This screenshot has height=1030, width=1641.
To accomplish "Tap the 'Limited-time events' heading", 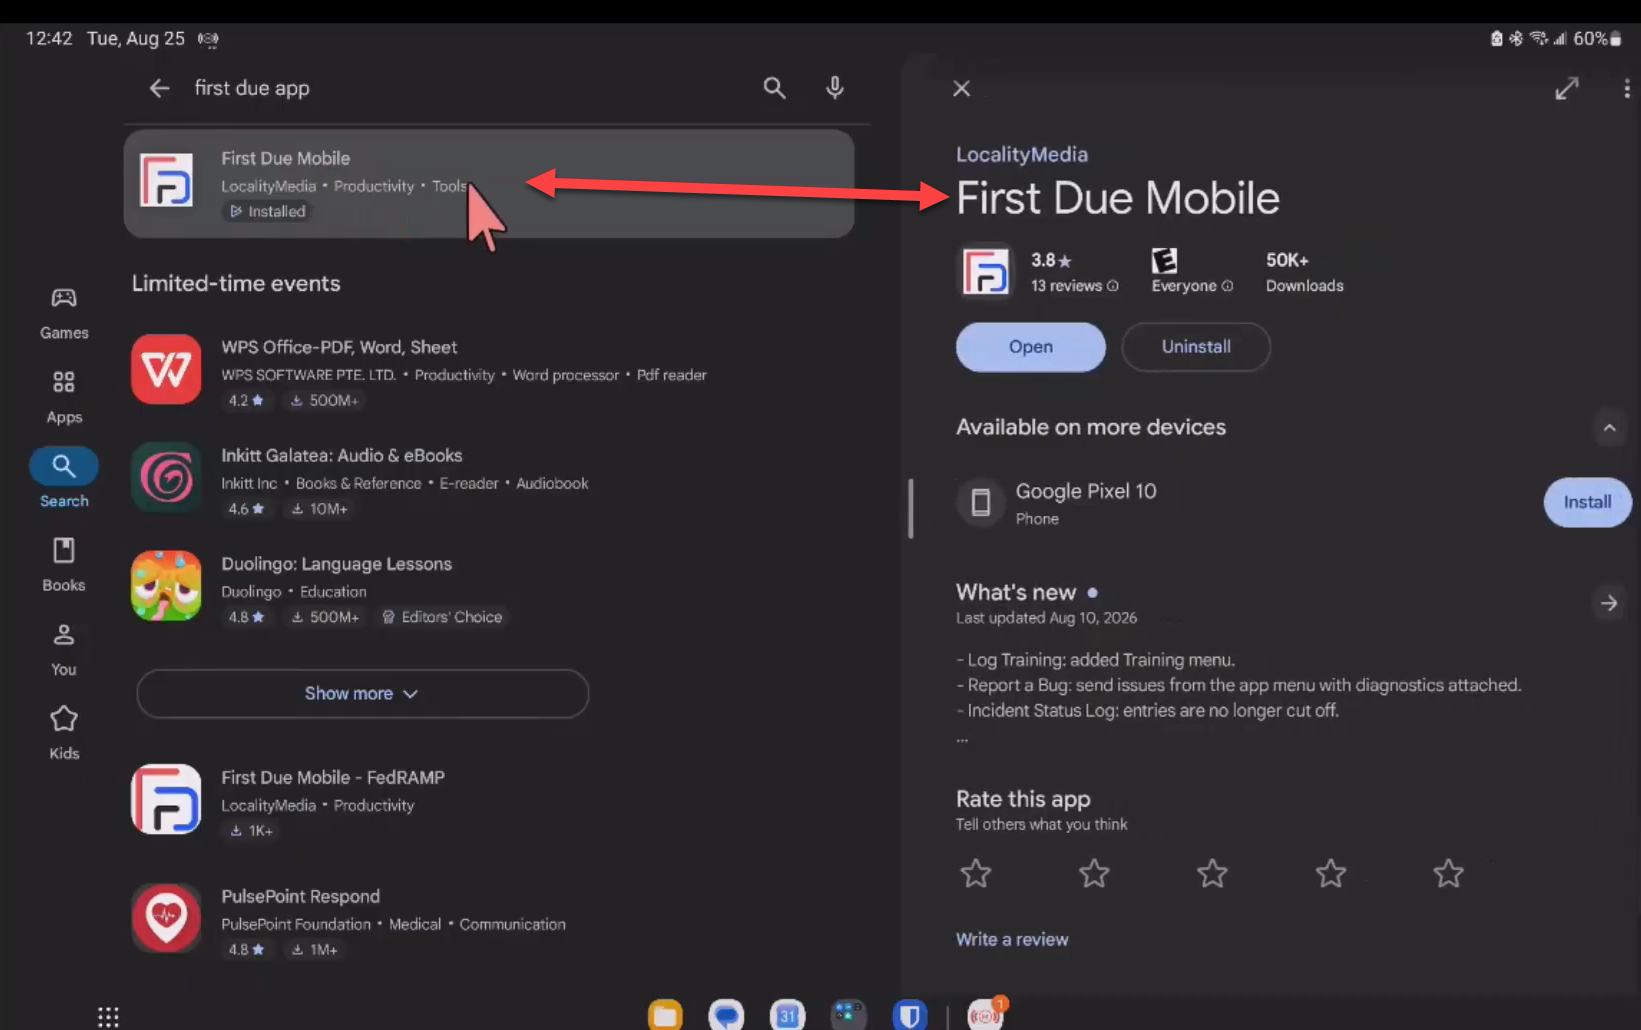I will pyautogui.click(x=236, y=283).
